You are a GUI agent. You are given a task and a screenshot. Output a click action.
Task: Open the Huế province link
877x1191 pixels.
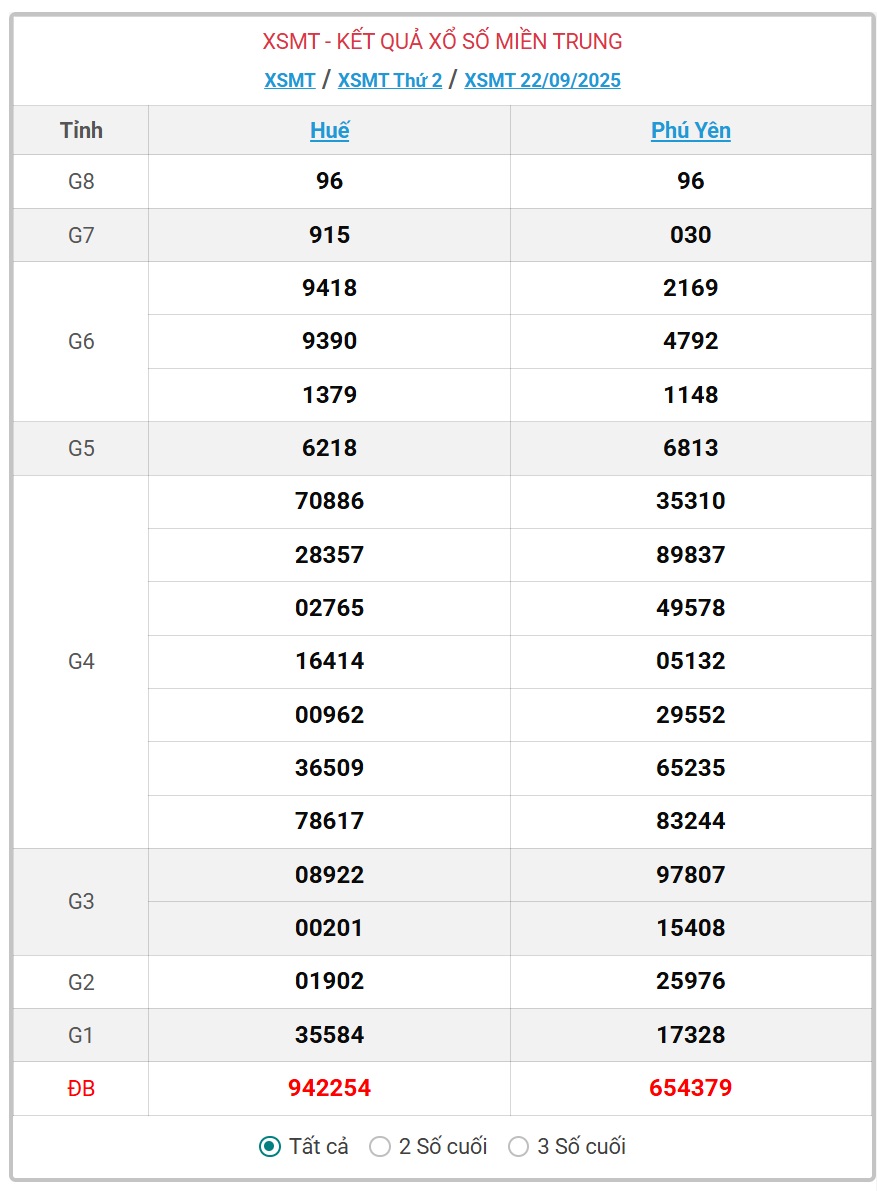pos(330,130)
